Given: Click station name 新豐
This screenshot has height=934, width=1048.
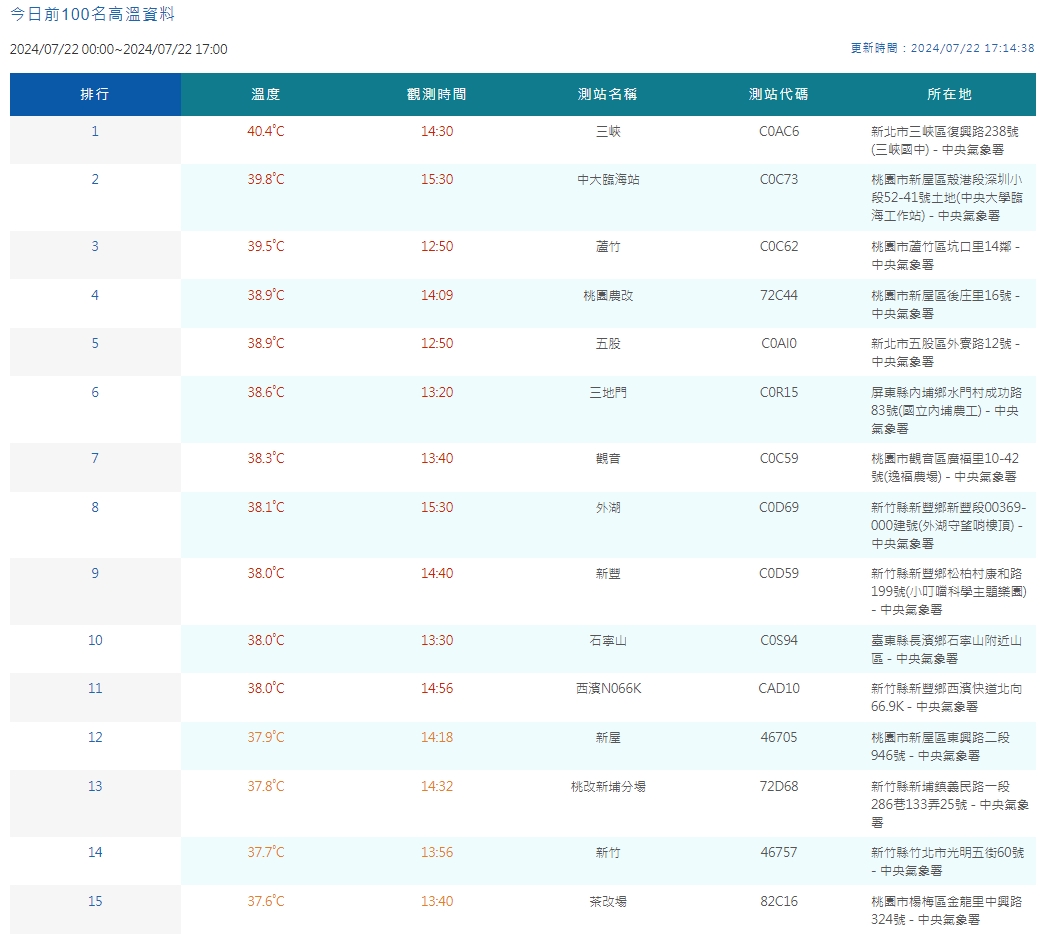Looking at the screenshot, I should 608,574.
